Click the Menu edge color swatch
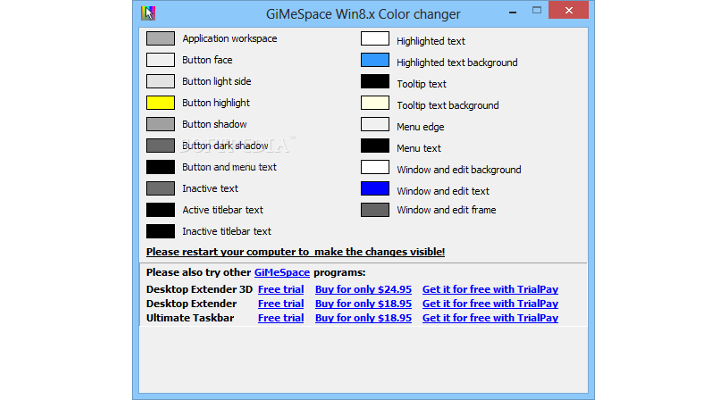Screen dimensions: 728x400 pos(375,125)
